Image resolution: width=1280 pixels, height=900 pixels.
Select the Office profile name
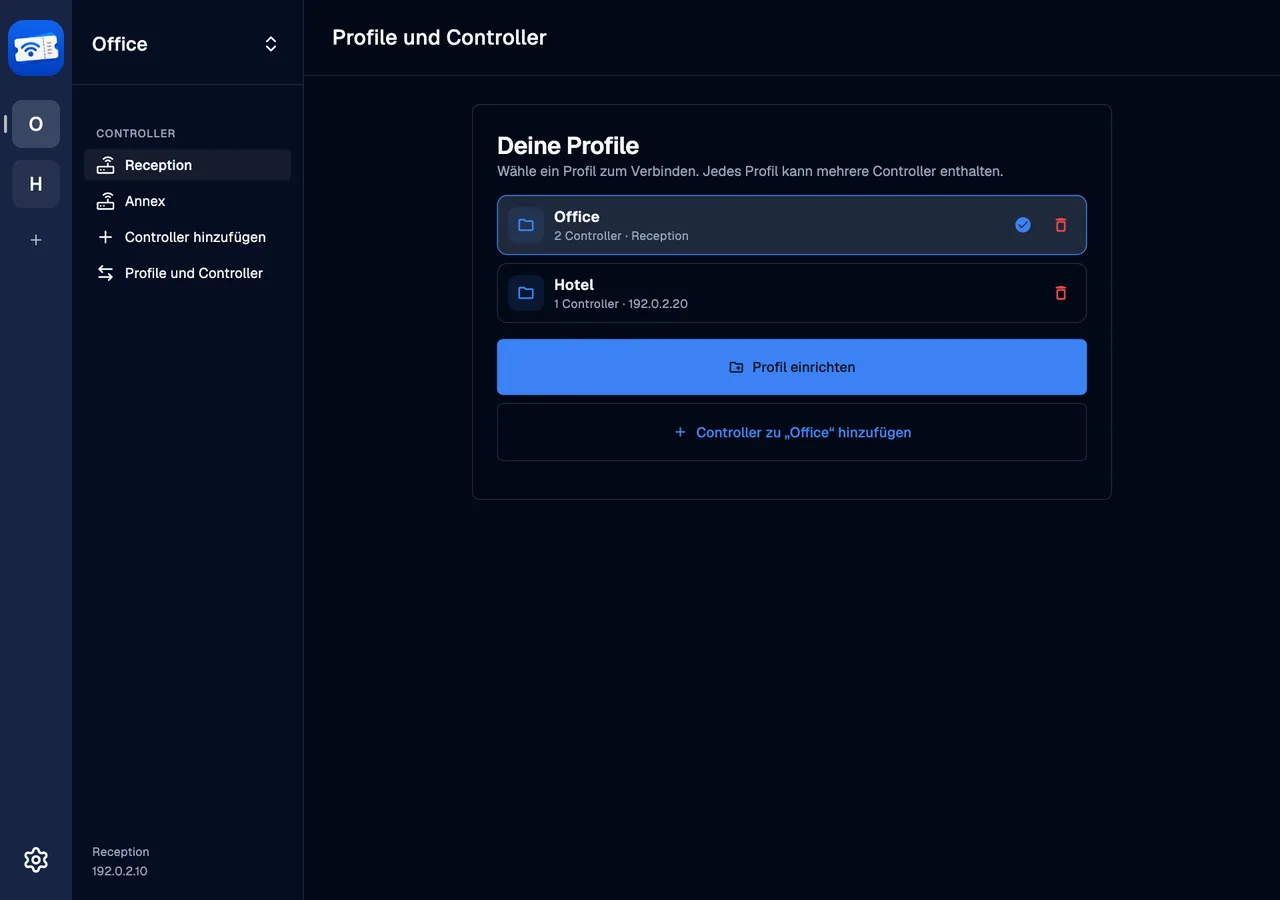coord(577,217)
